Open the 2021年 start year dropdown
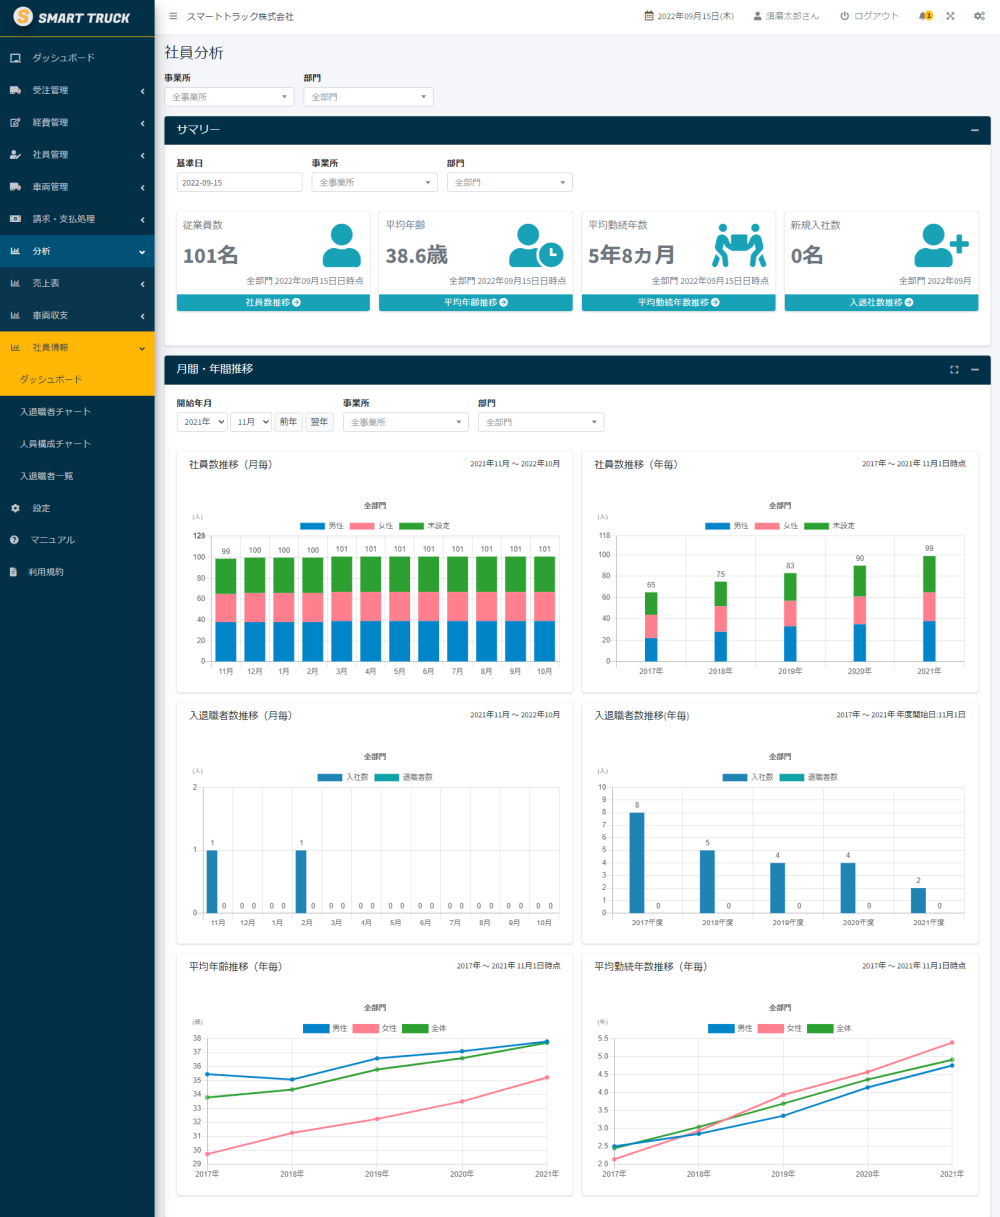 pos(202,422)
